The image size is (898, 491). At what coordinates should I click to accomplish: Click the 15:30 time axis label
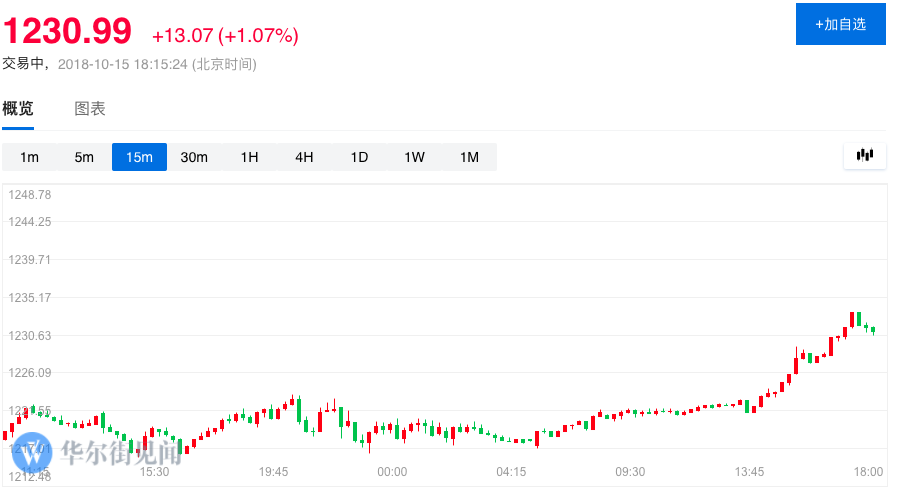(155, 472)
